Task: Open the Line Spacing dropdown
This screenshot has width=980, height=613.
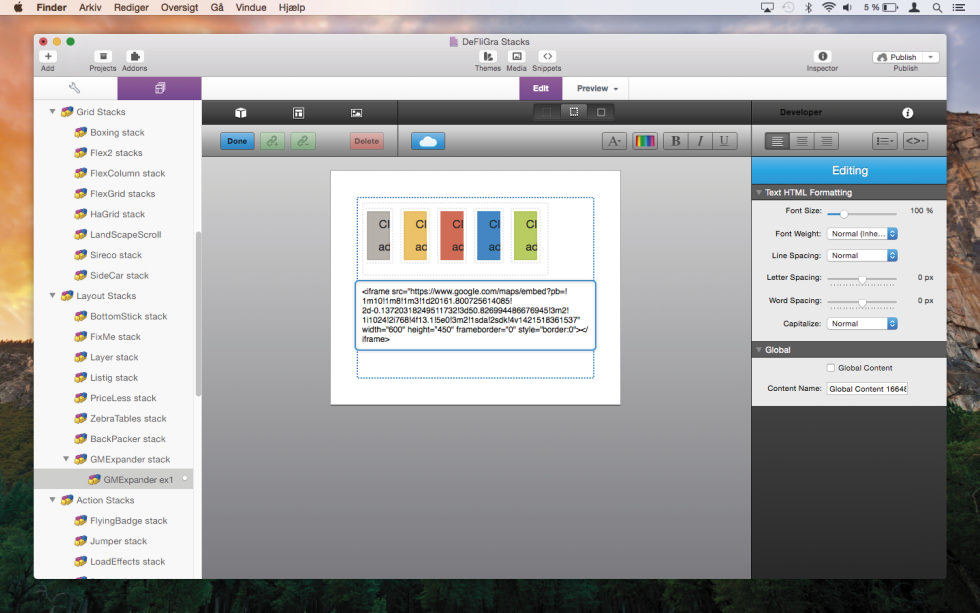Action: click(862, 256)
